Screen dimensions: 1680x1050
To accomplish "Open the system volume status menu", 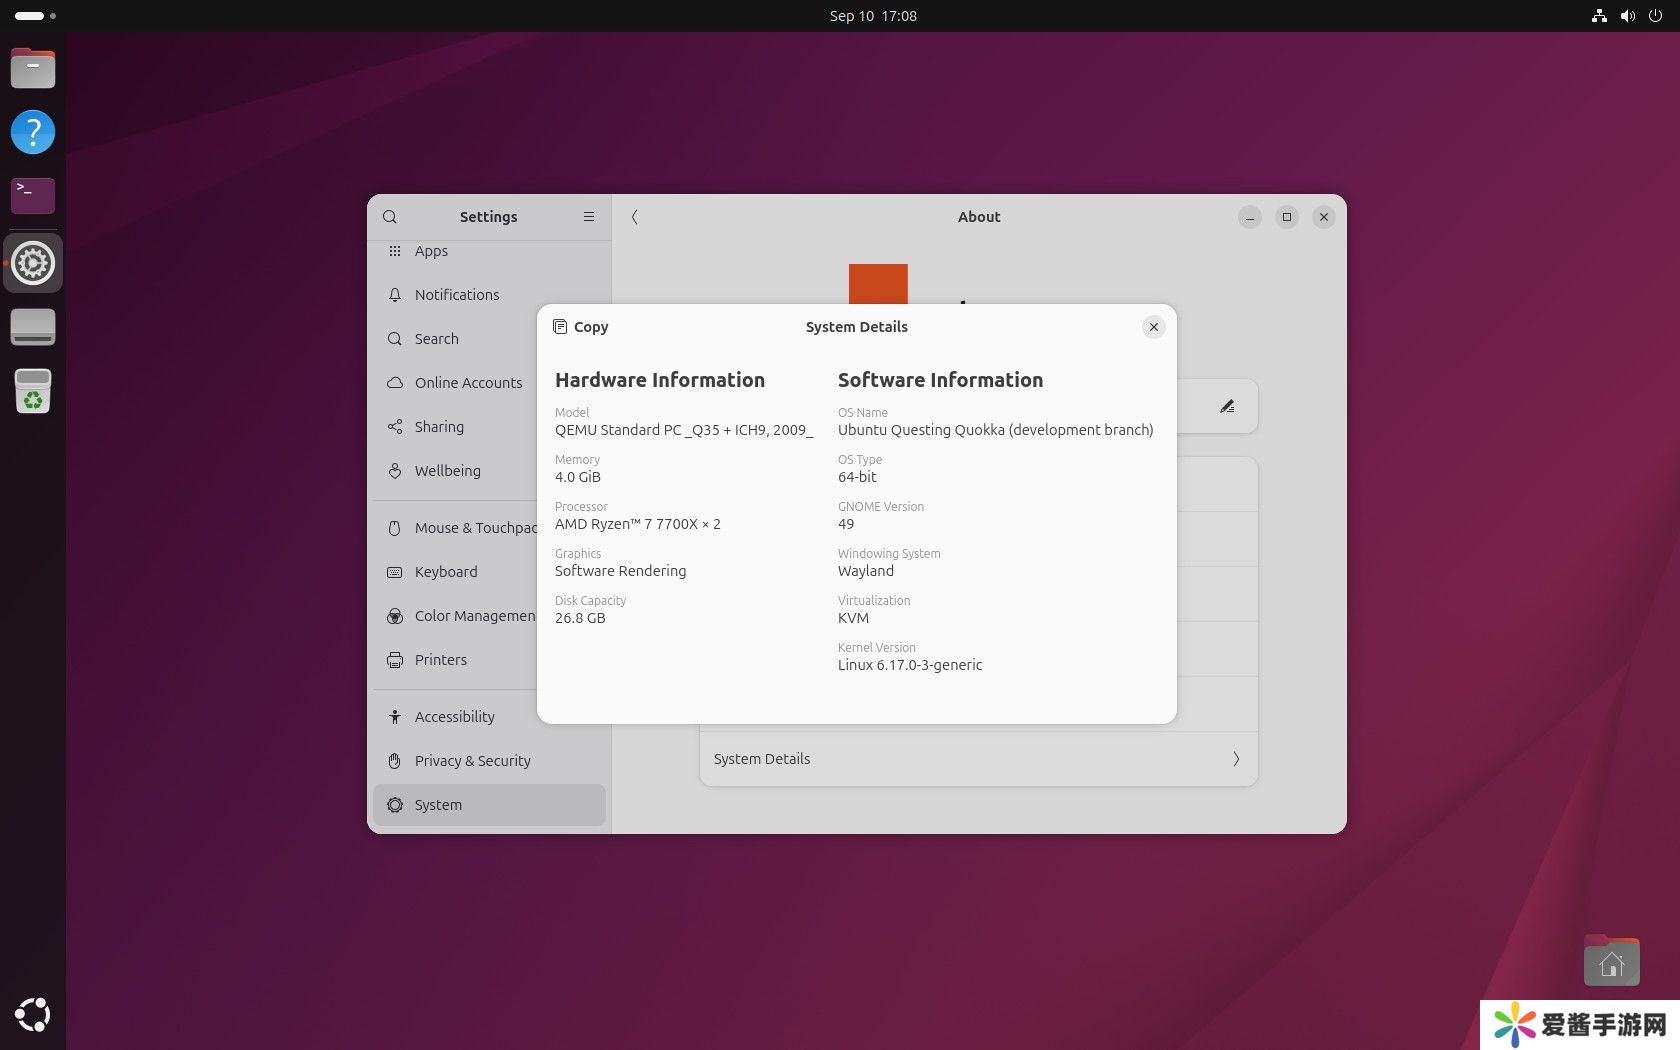I will coord(1627,16).
